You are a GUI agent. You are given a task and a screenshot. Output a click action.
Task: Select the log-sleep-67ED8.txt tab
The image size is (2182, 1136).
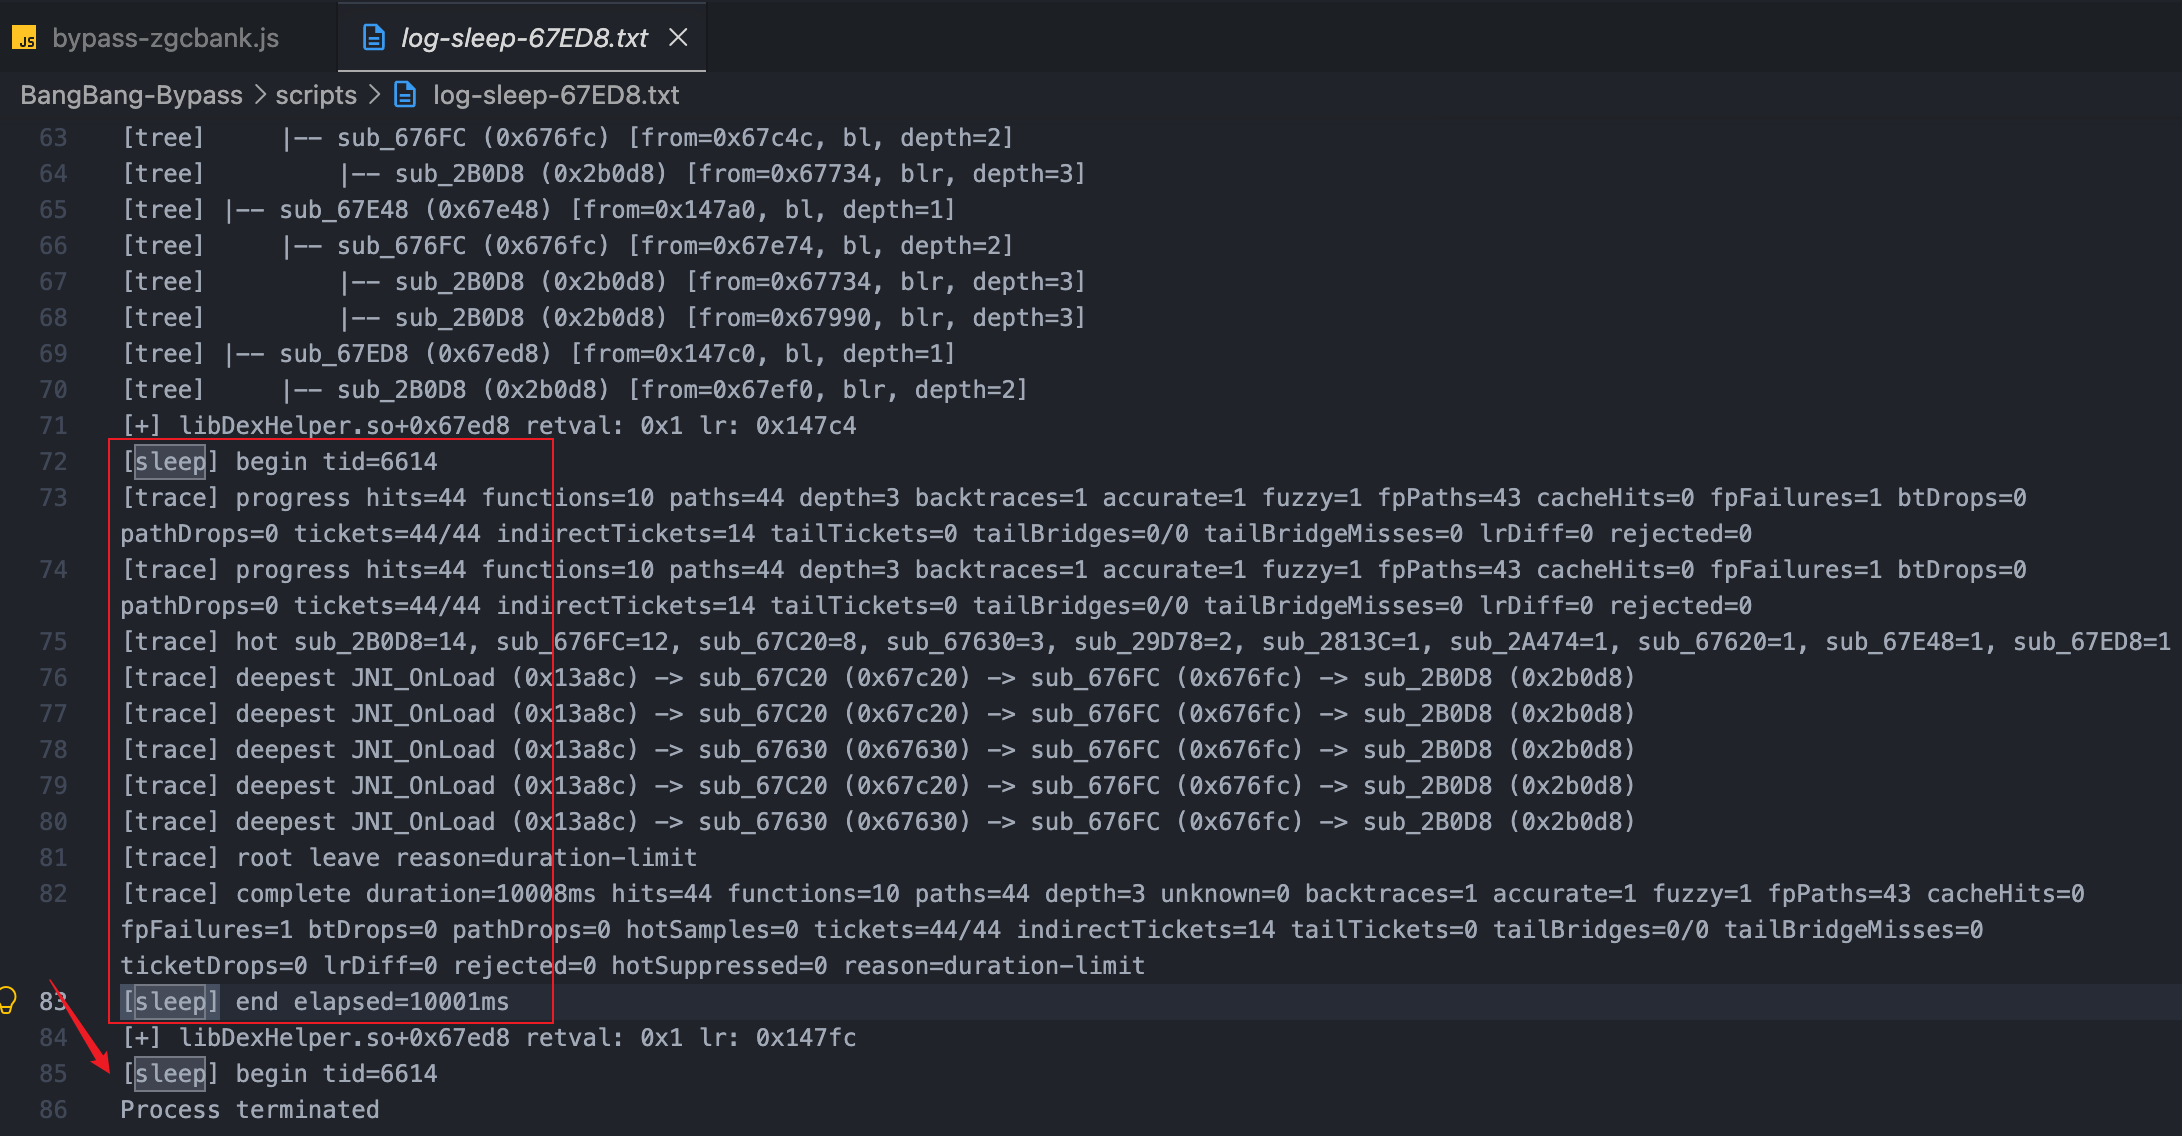524,38
